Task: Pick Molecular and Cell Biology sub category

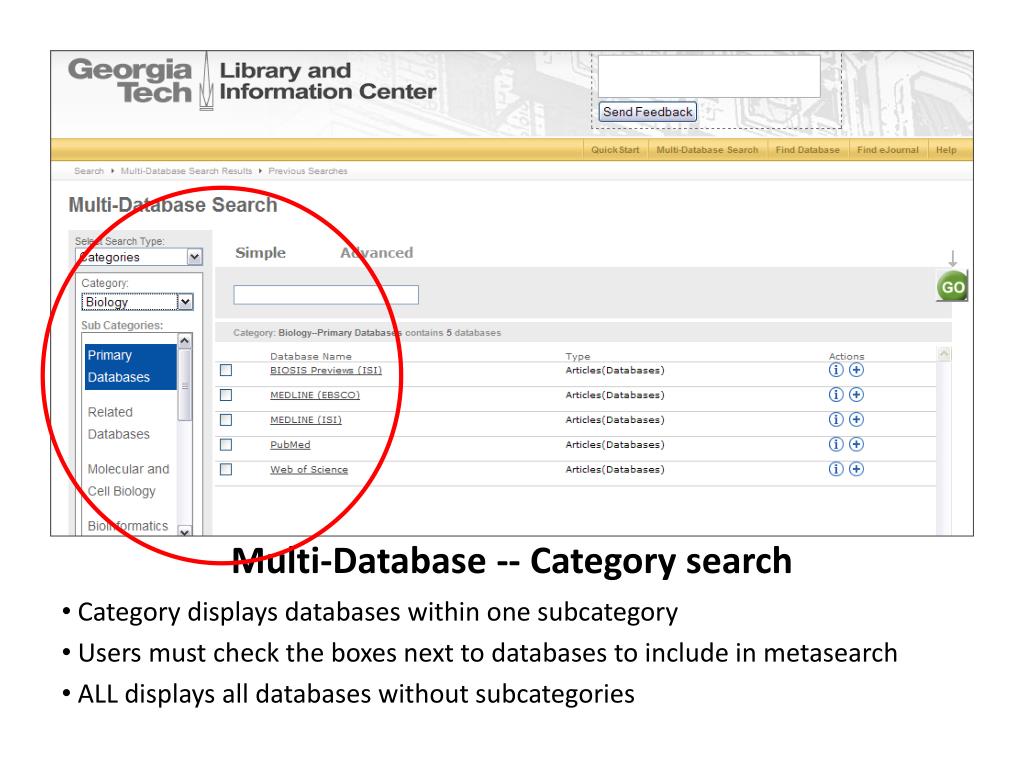Action: coord(129,480)
